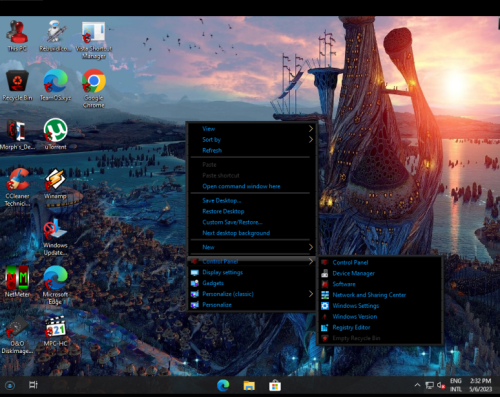Open Network and Sharing Center
The height and width of the screenshot is (397, 500).
pos(380,295)
